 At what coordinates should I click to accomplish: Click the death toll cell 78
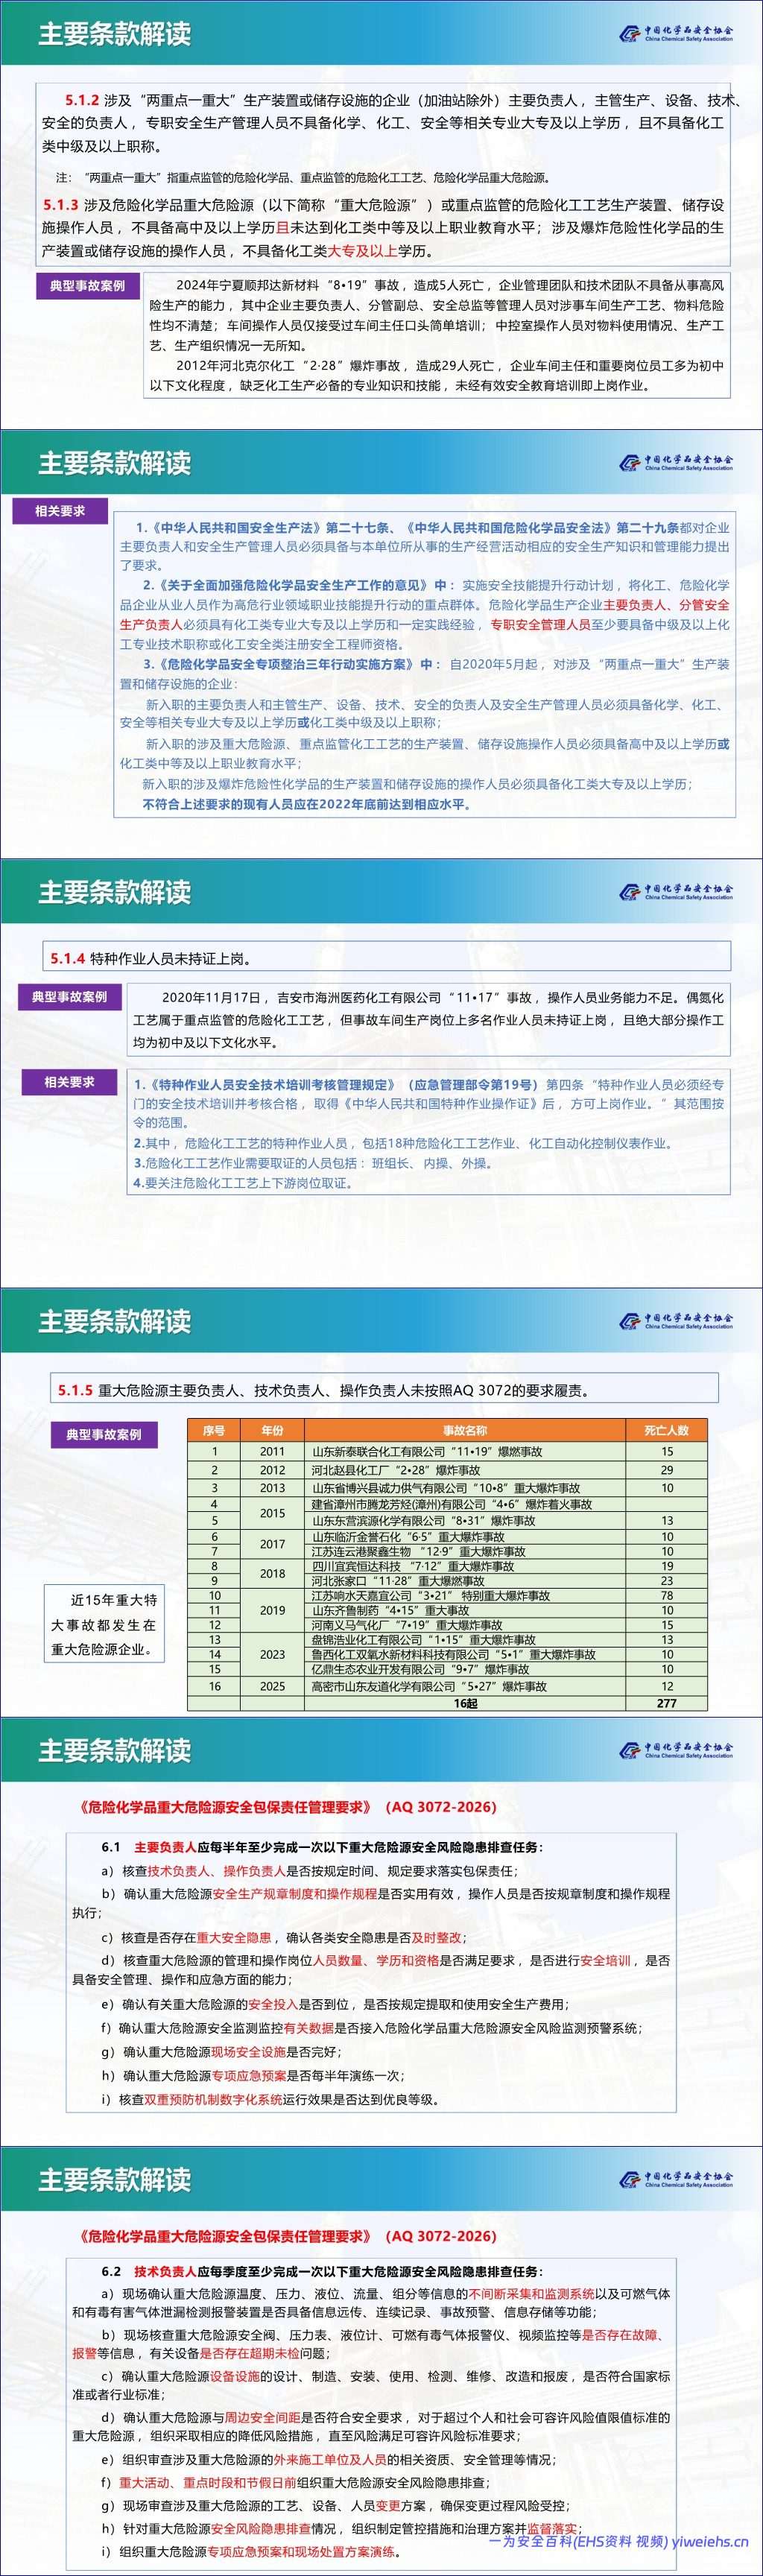pos(667,1596)
